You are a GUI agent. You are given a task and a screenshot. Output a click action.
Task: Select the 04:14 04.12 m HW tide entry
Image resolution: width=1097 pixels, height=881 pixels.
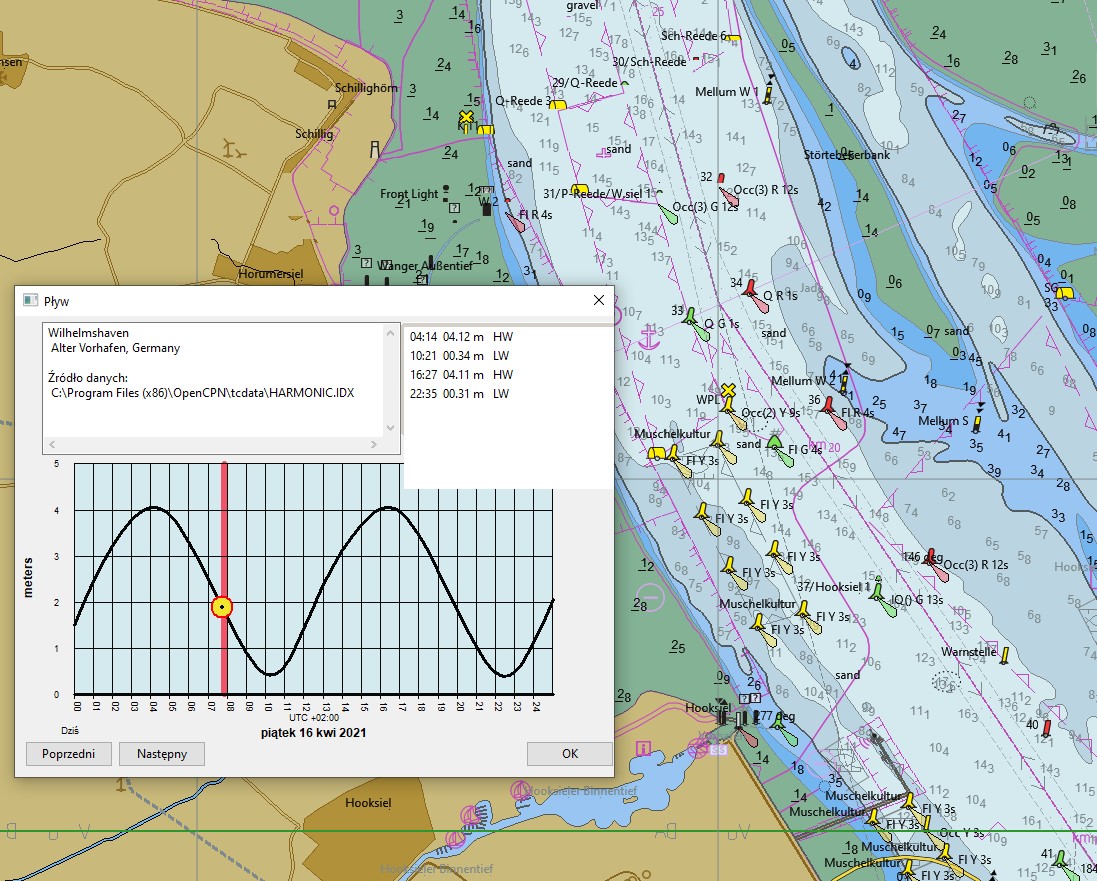[462, 337]
